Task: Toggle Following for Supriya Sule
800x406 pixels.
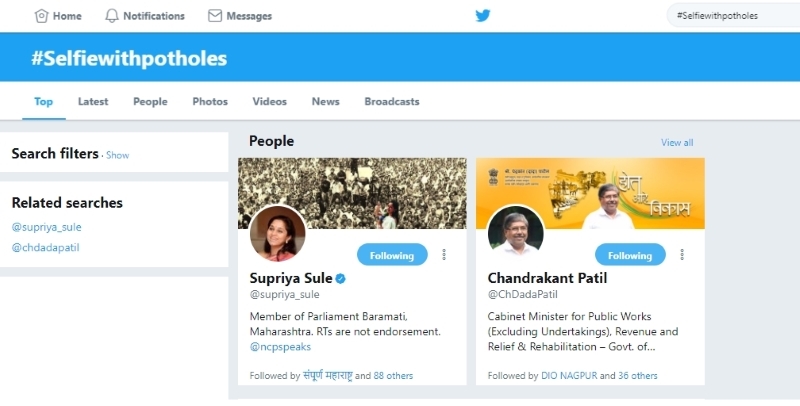Action: pos(392,255)
